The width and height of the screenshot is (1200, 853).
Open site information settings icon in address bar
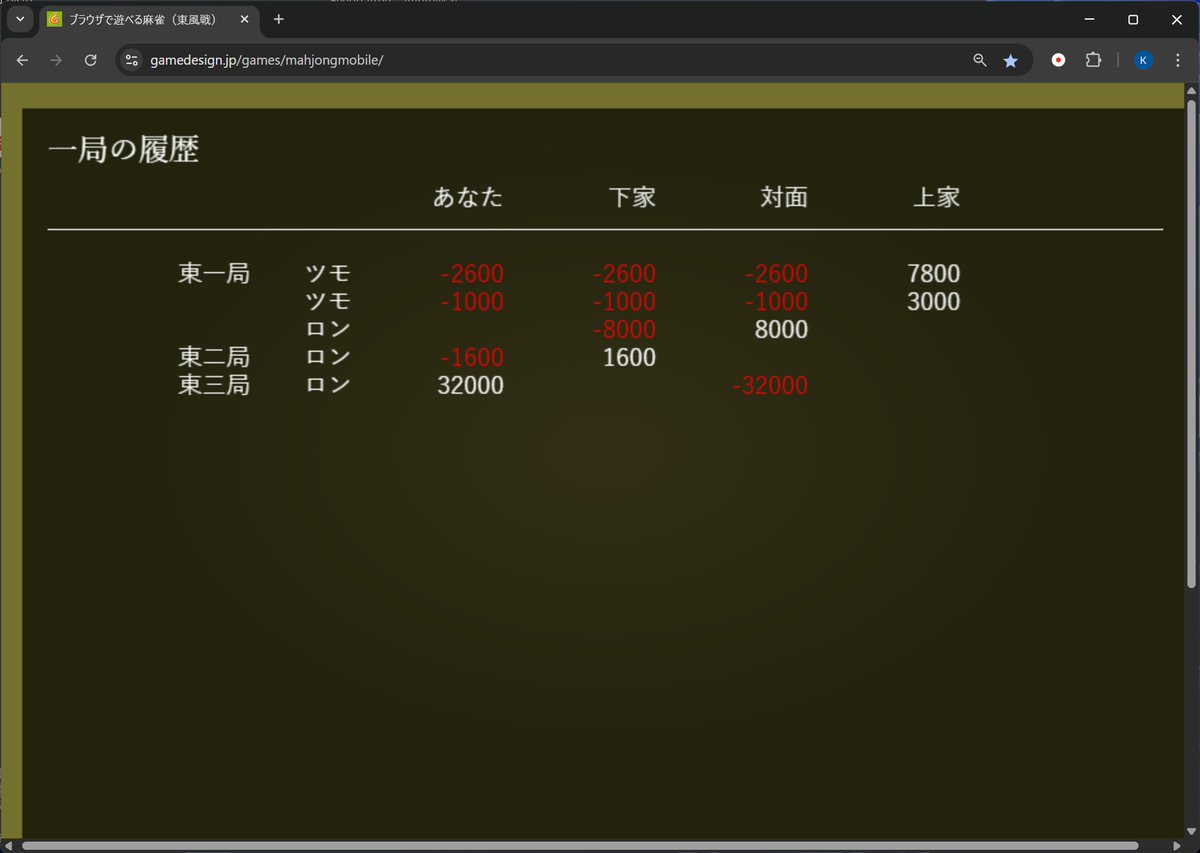tap(131, 60)
